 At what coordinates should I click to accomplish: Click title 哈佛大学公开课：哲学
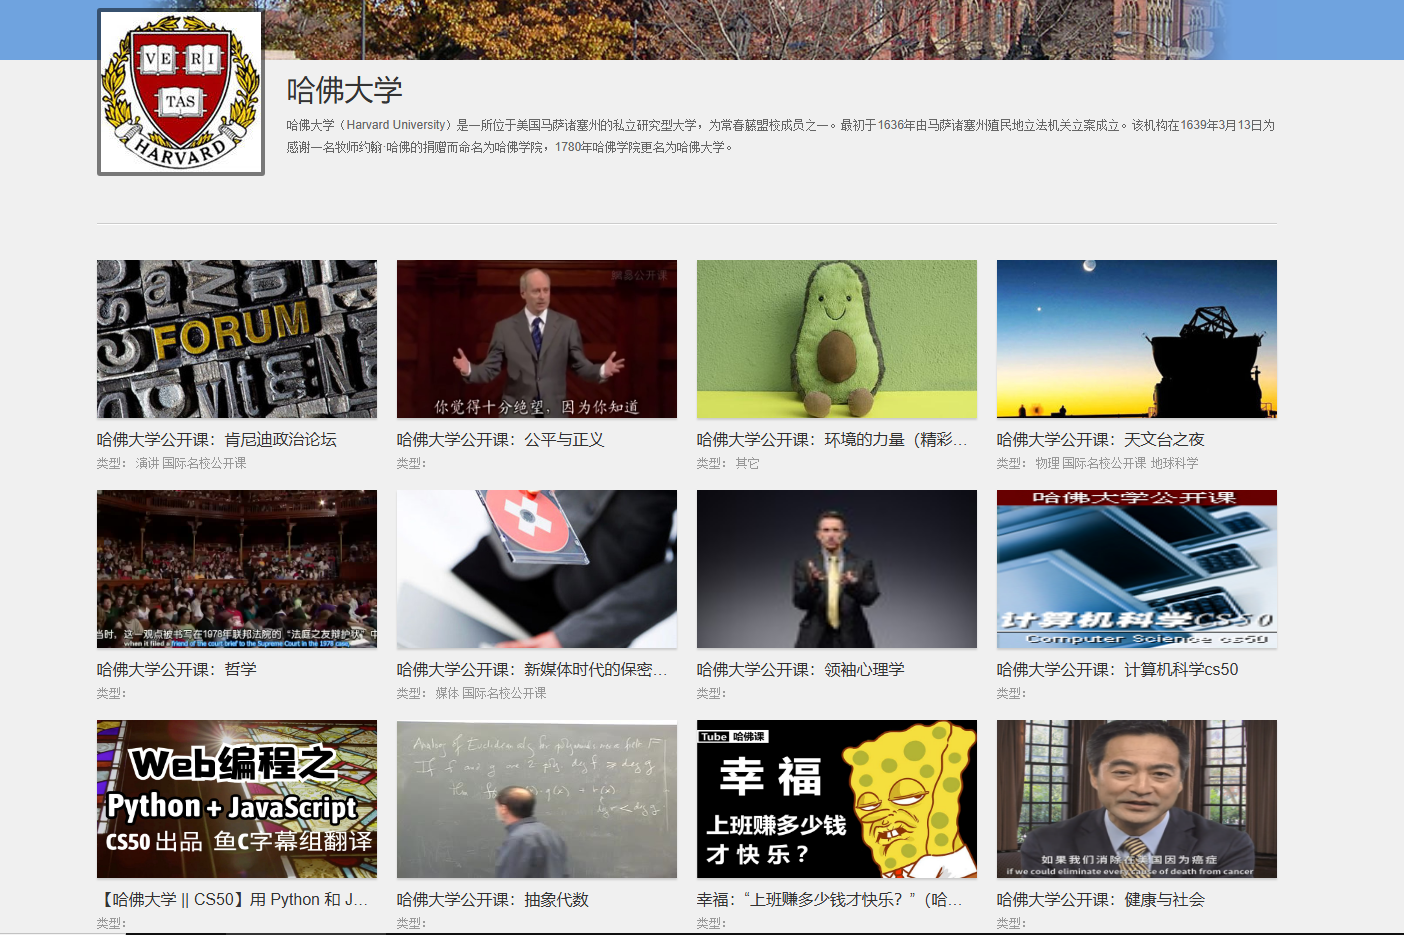[177, 670]
